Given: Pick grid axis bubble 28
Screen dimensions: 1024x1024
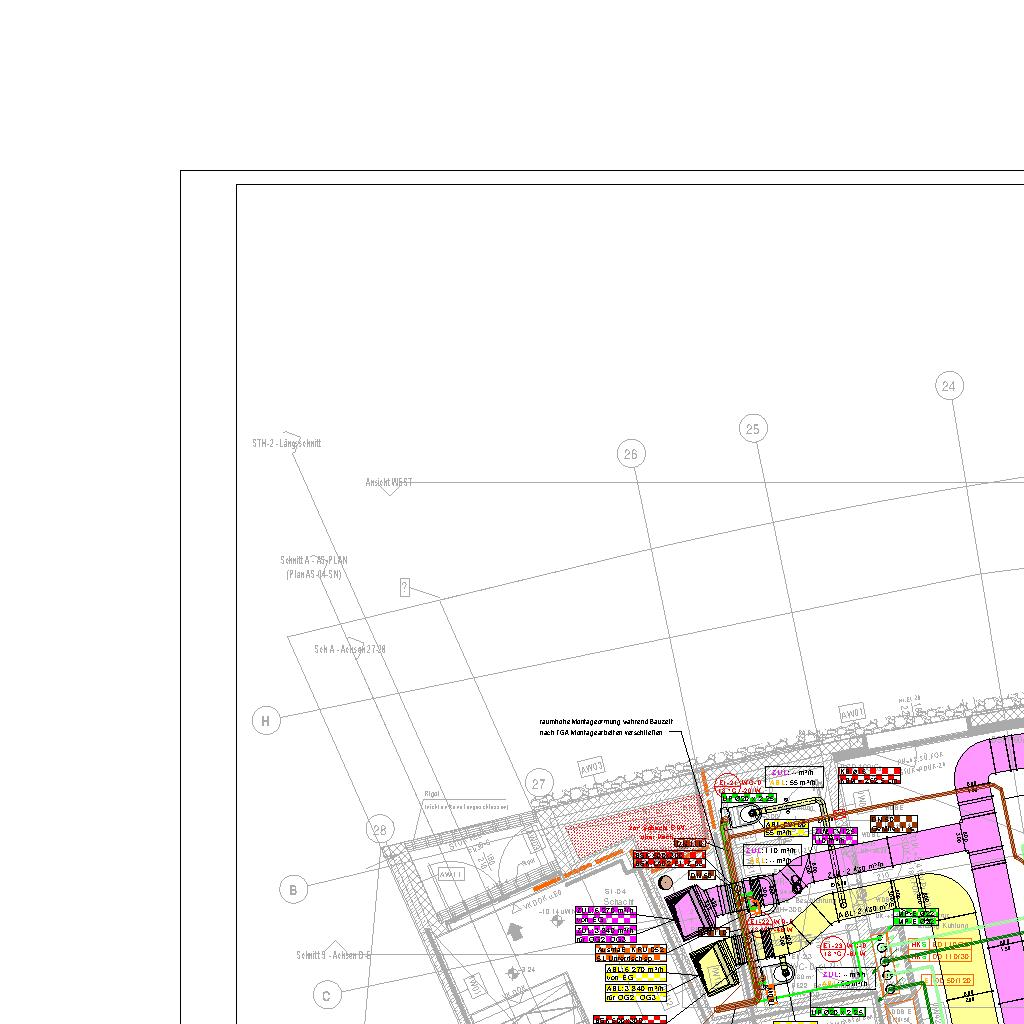Looking at the screenshot, I should point(379,829).
